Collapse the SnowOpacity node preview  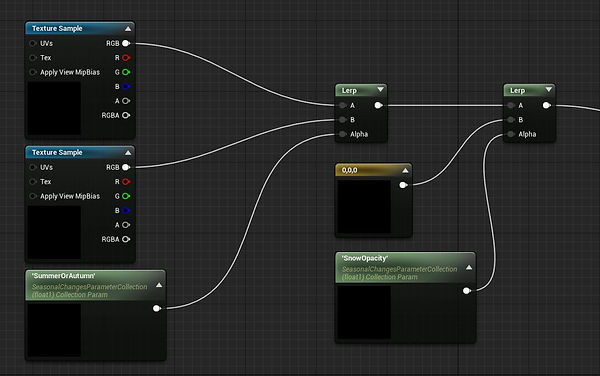(469, 268)
